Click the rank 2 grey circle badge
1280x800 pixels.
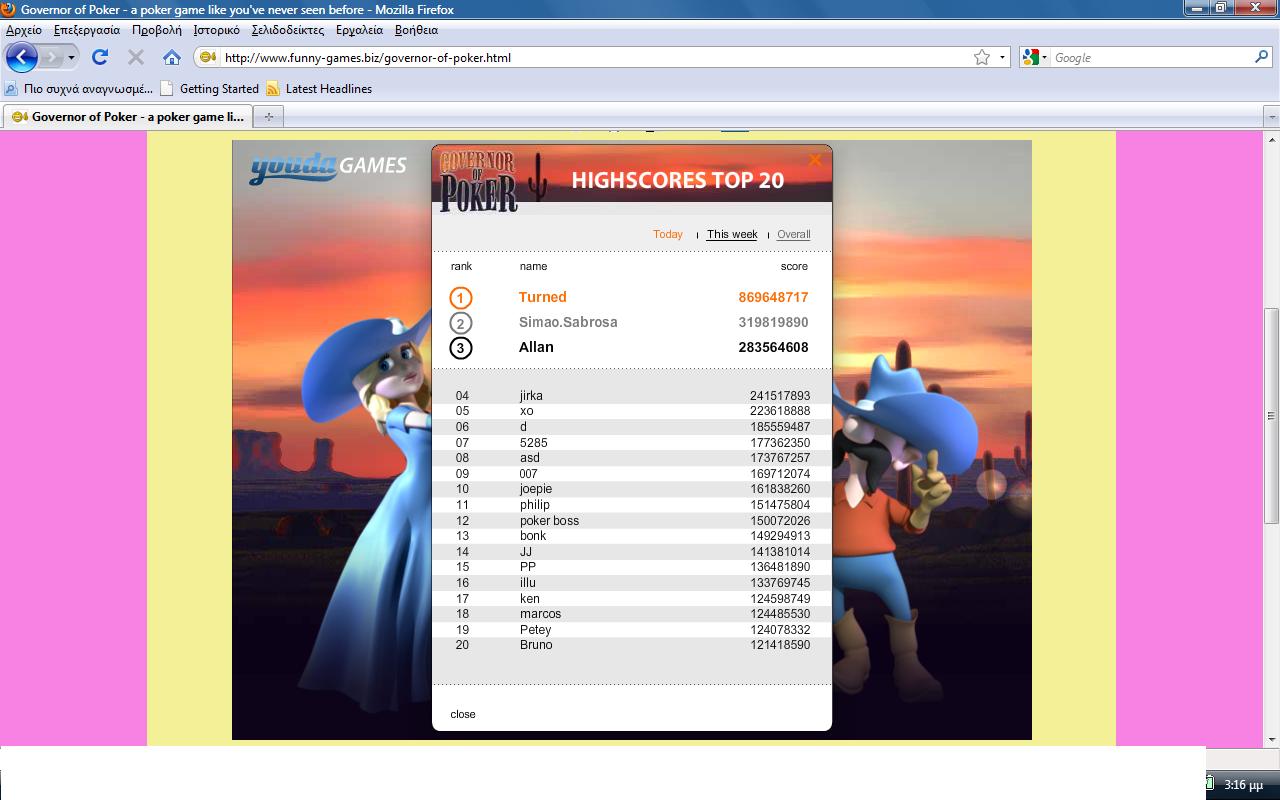click(460, 323)
